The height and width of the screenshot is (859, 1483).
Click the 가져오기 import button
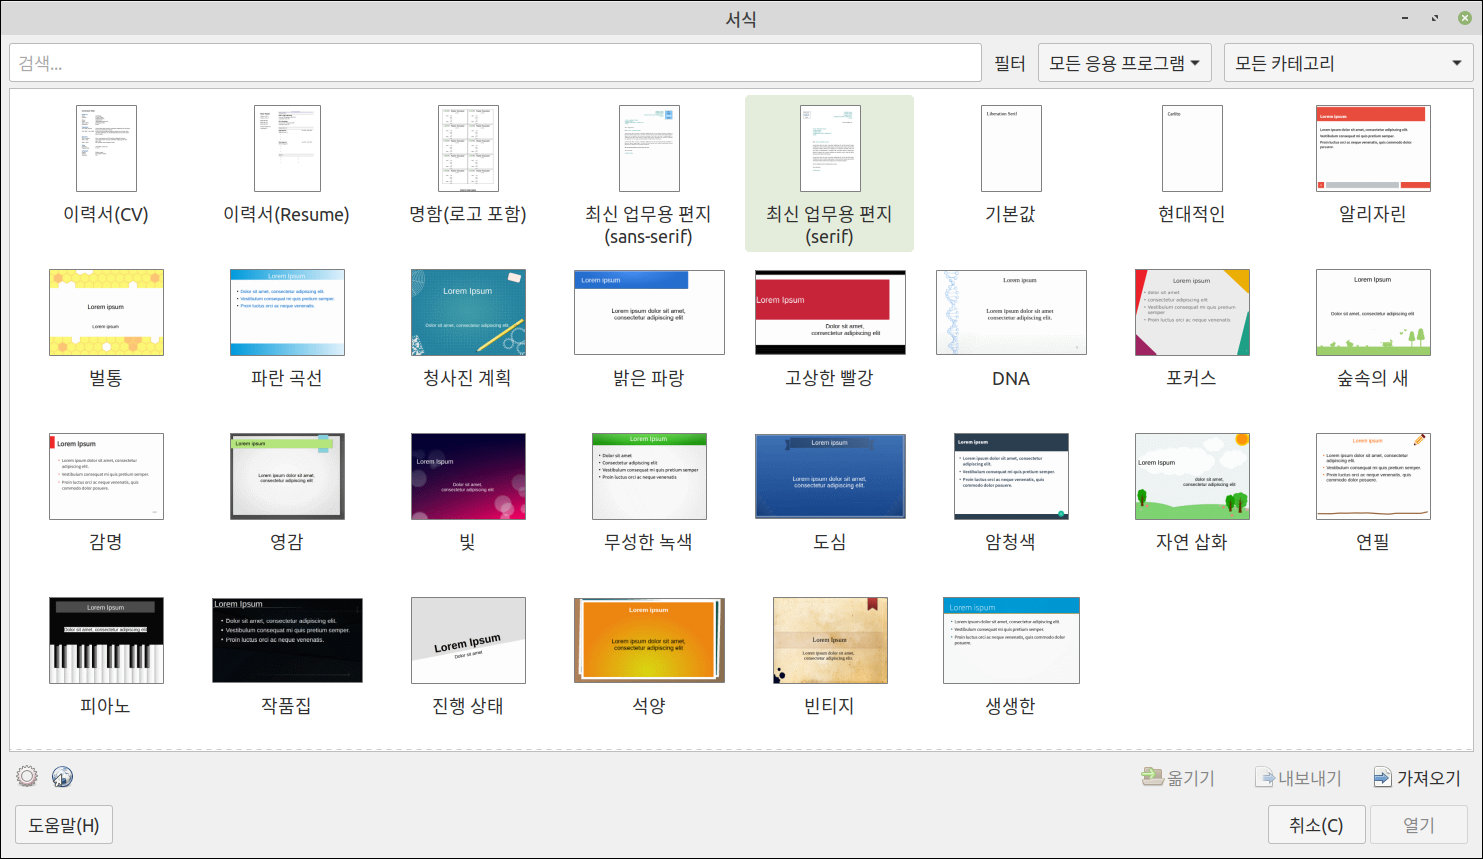[1417, 778]
